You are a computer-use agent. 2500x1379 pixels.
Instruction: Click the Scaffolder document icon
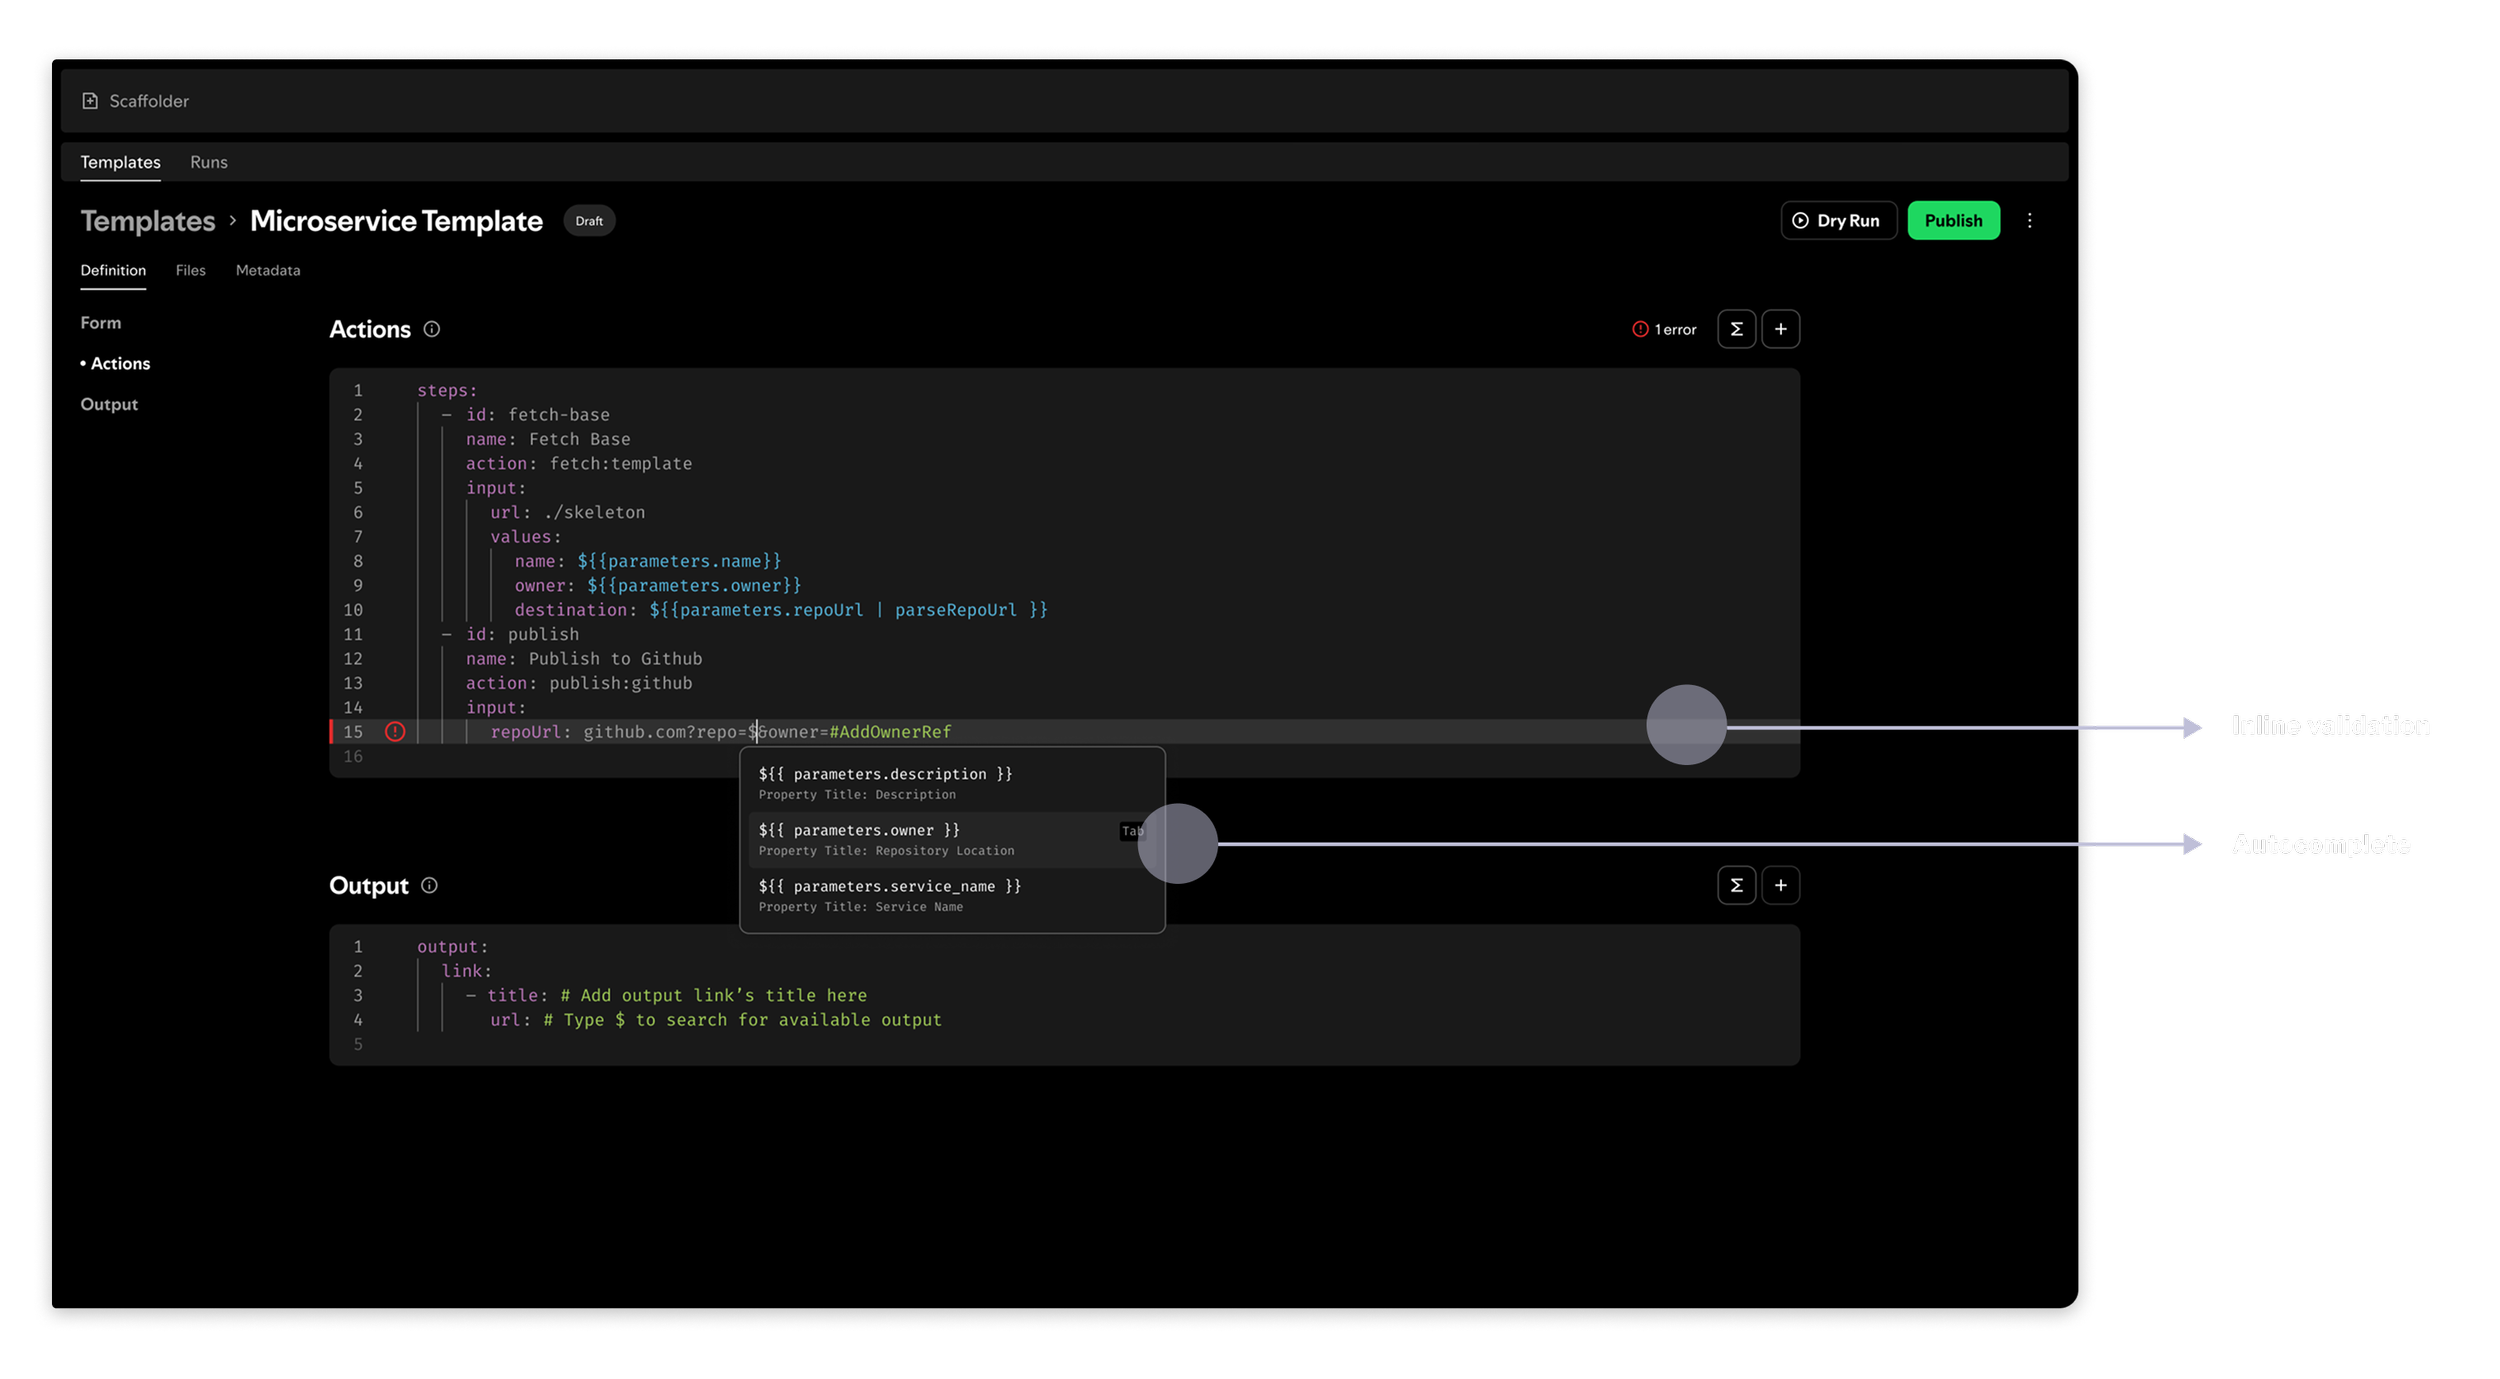click(x=90, y=101)
